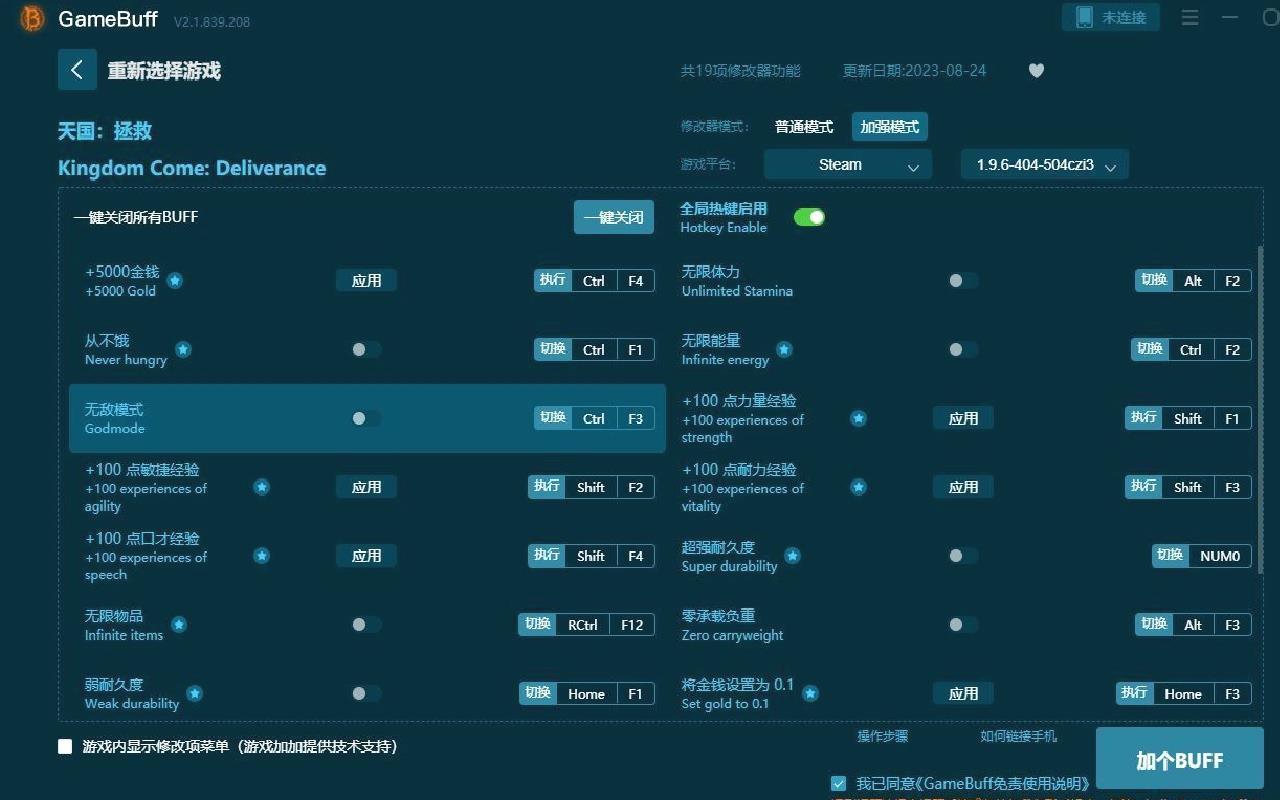Open the 如何链接手机 link

pyautogui.click(x=1018, y=736)
